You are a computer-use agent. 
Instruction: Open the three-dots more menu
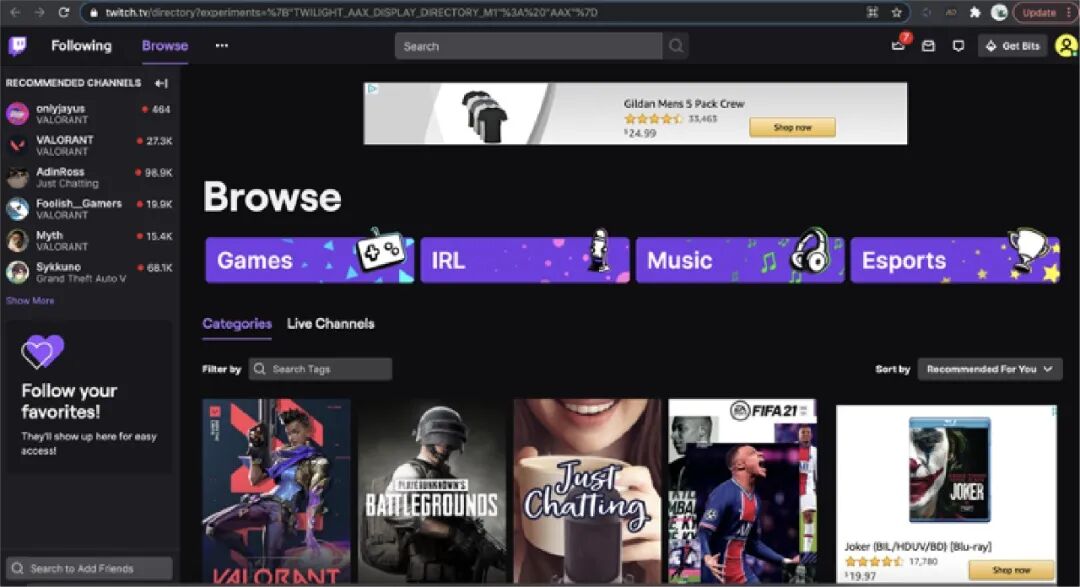[221, 45]
